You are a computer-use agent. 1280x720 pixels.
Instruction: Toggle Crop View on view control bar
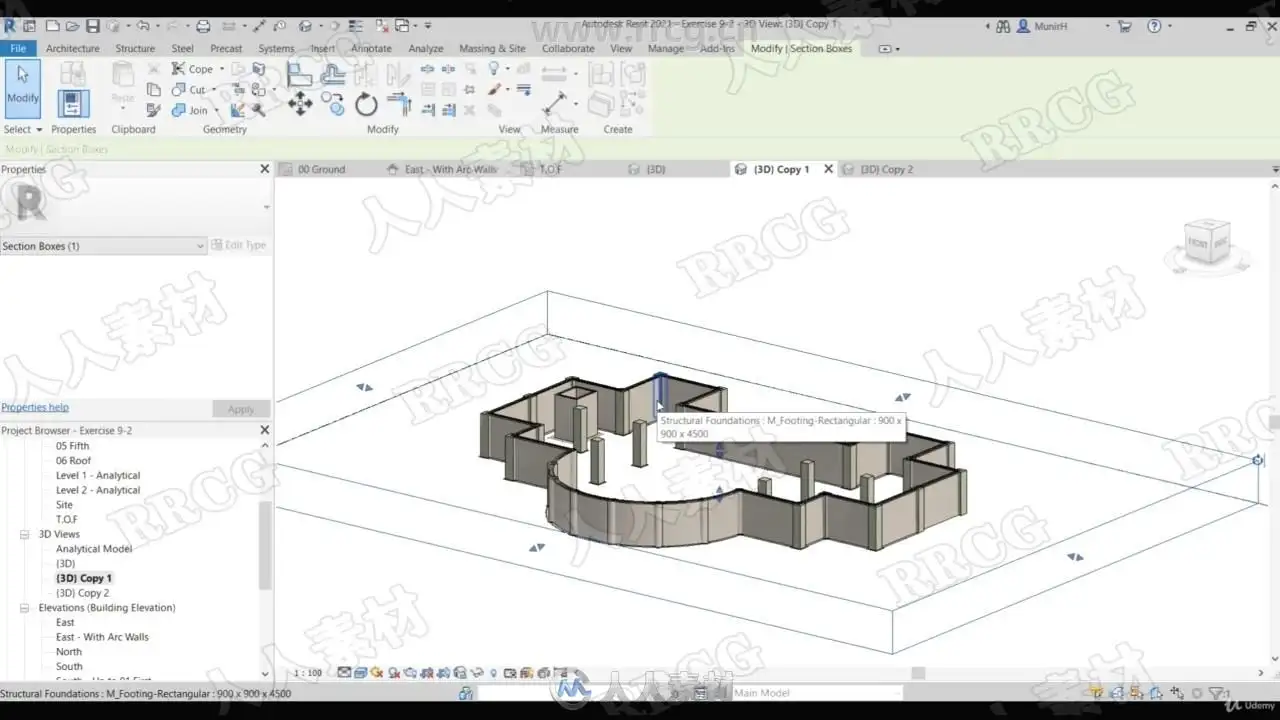pos(427,673)
